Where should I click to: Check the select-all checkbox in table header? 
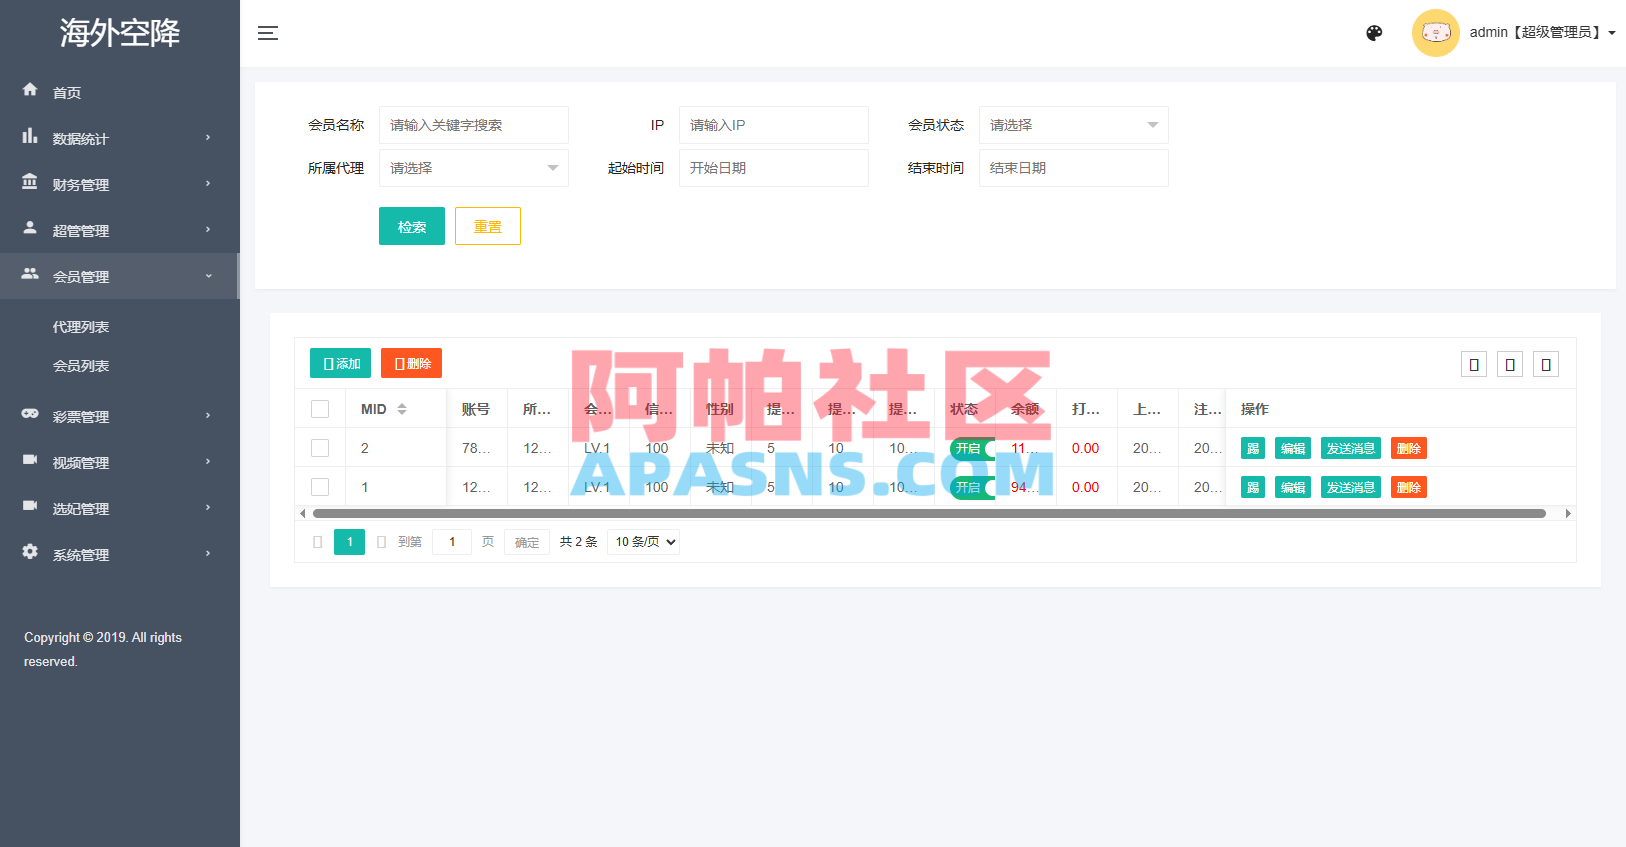pos(320,409)
